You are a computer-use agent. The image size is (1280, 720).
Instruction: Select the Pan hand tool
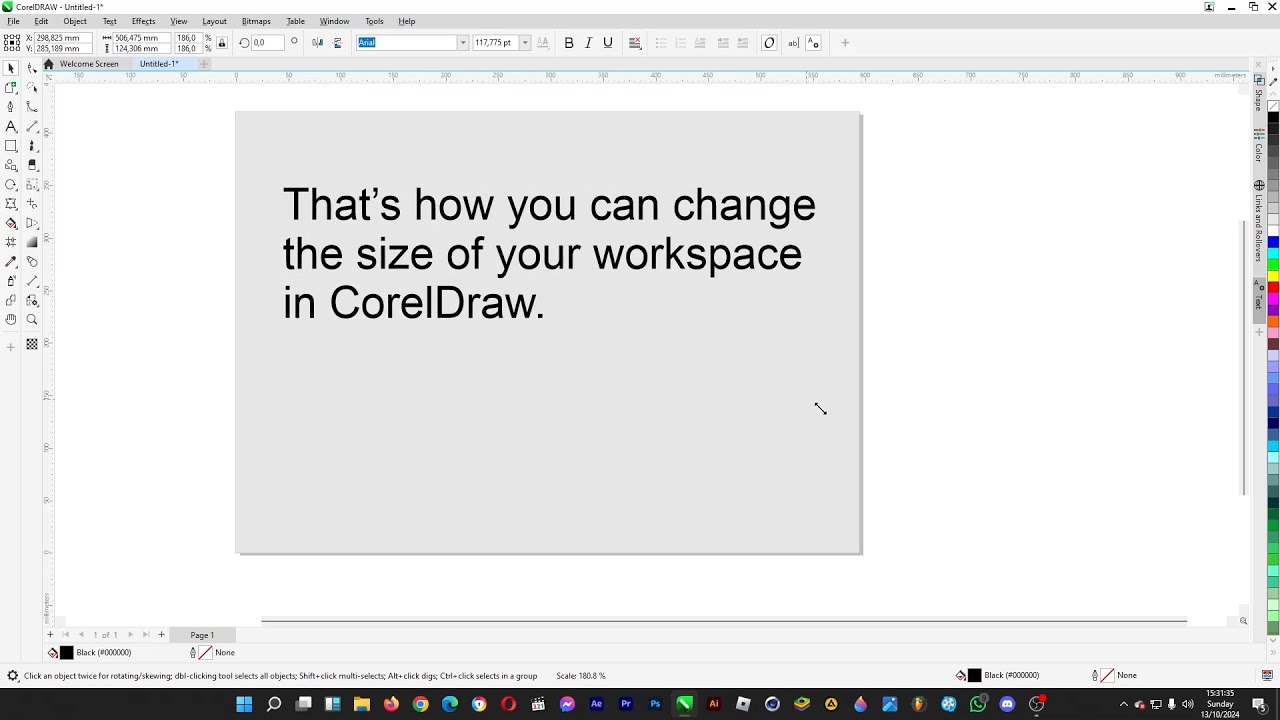pyautogui.click(x=11, y=319)
